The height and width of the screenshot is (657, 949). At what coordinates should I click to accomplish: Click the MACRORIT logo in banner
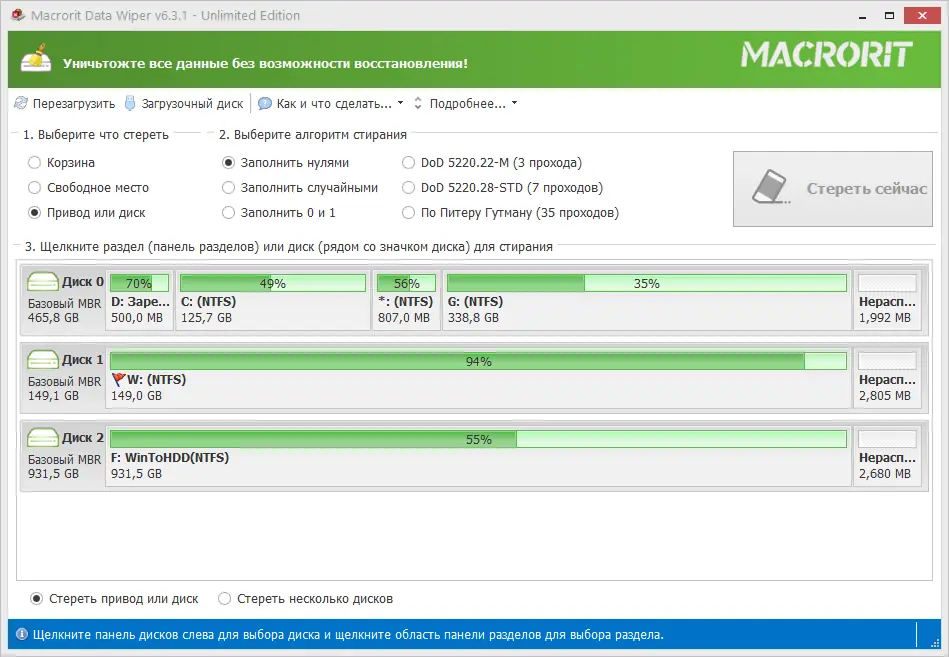tap(827, 55)
